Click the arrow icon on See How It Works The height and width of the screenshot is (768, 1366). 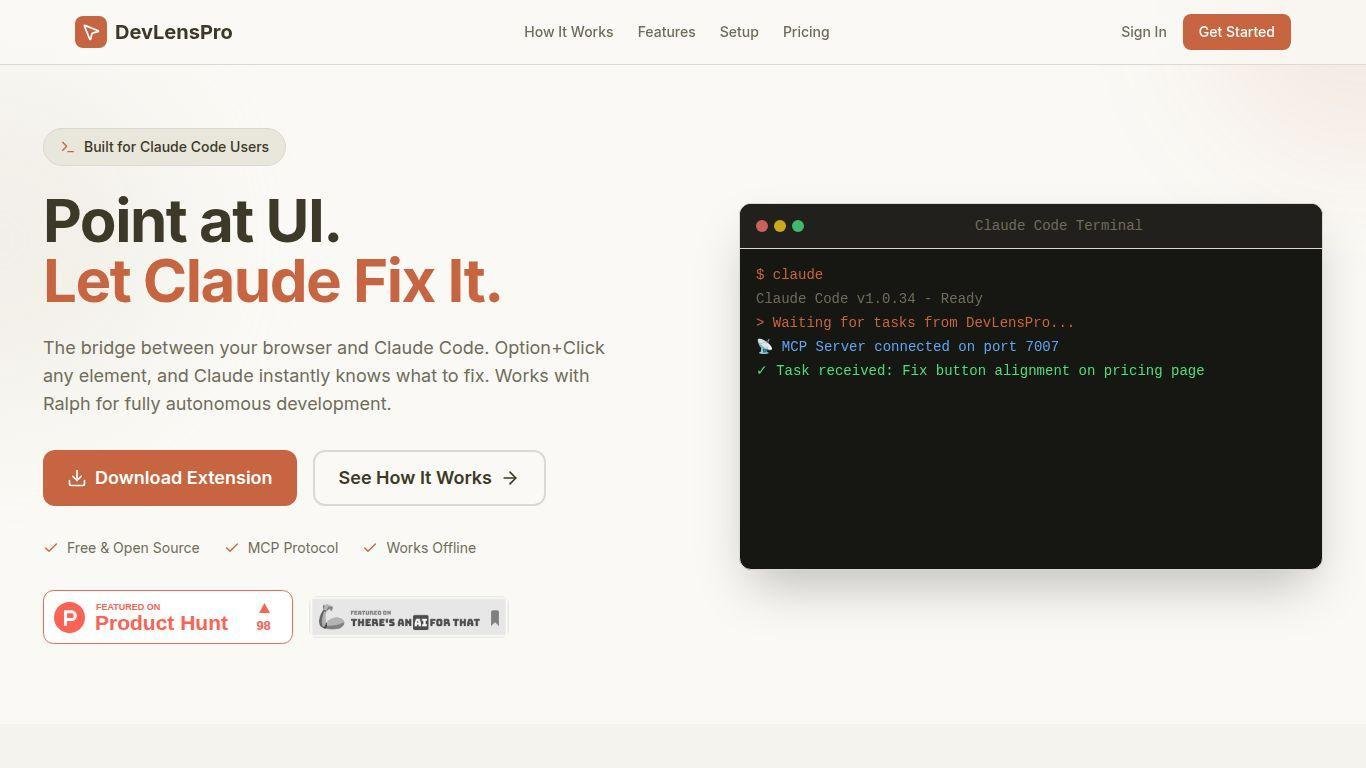[x=510, y=478]
